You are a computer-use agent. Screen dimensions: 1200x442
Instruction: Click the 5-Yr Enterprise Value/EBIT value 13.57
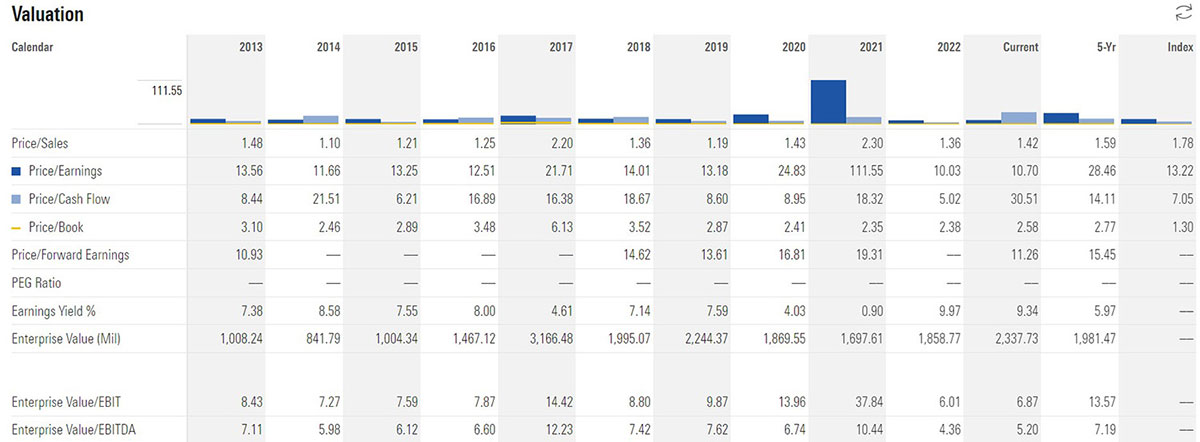1102,401
